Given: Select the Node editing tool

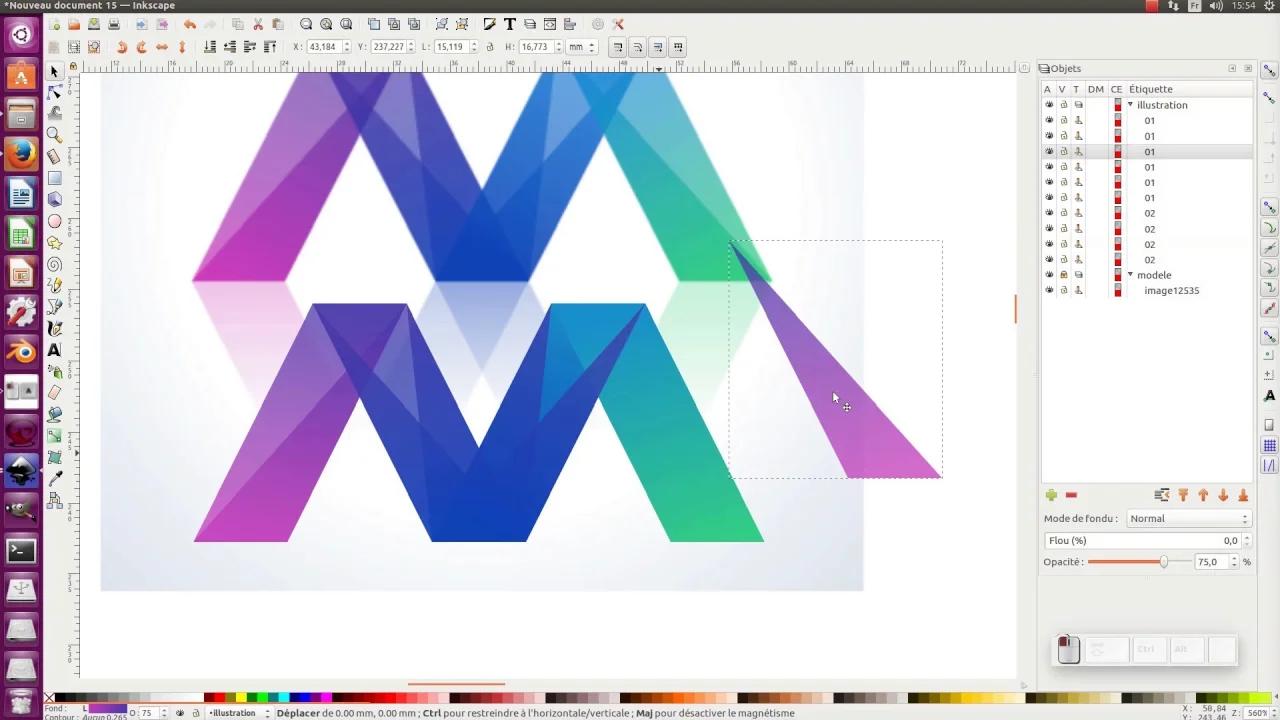Looking at the screenshot, I should point(53,92).
